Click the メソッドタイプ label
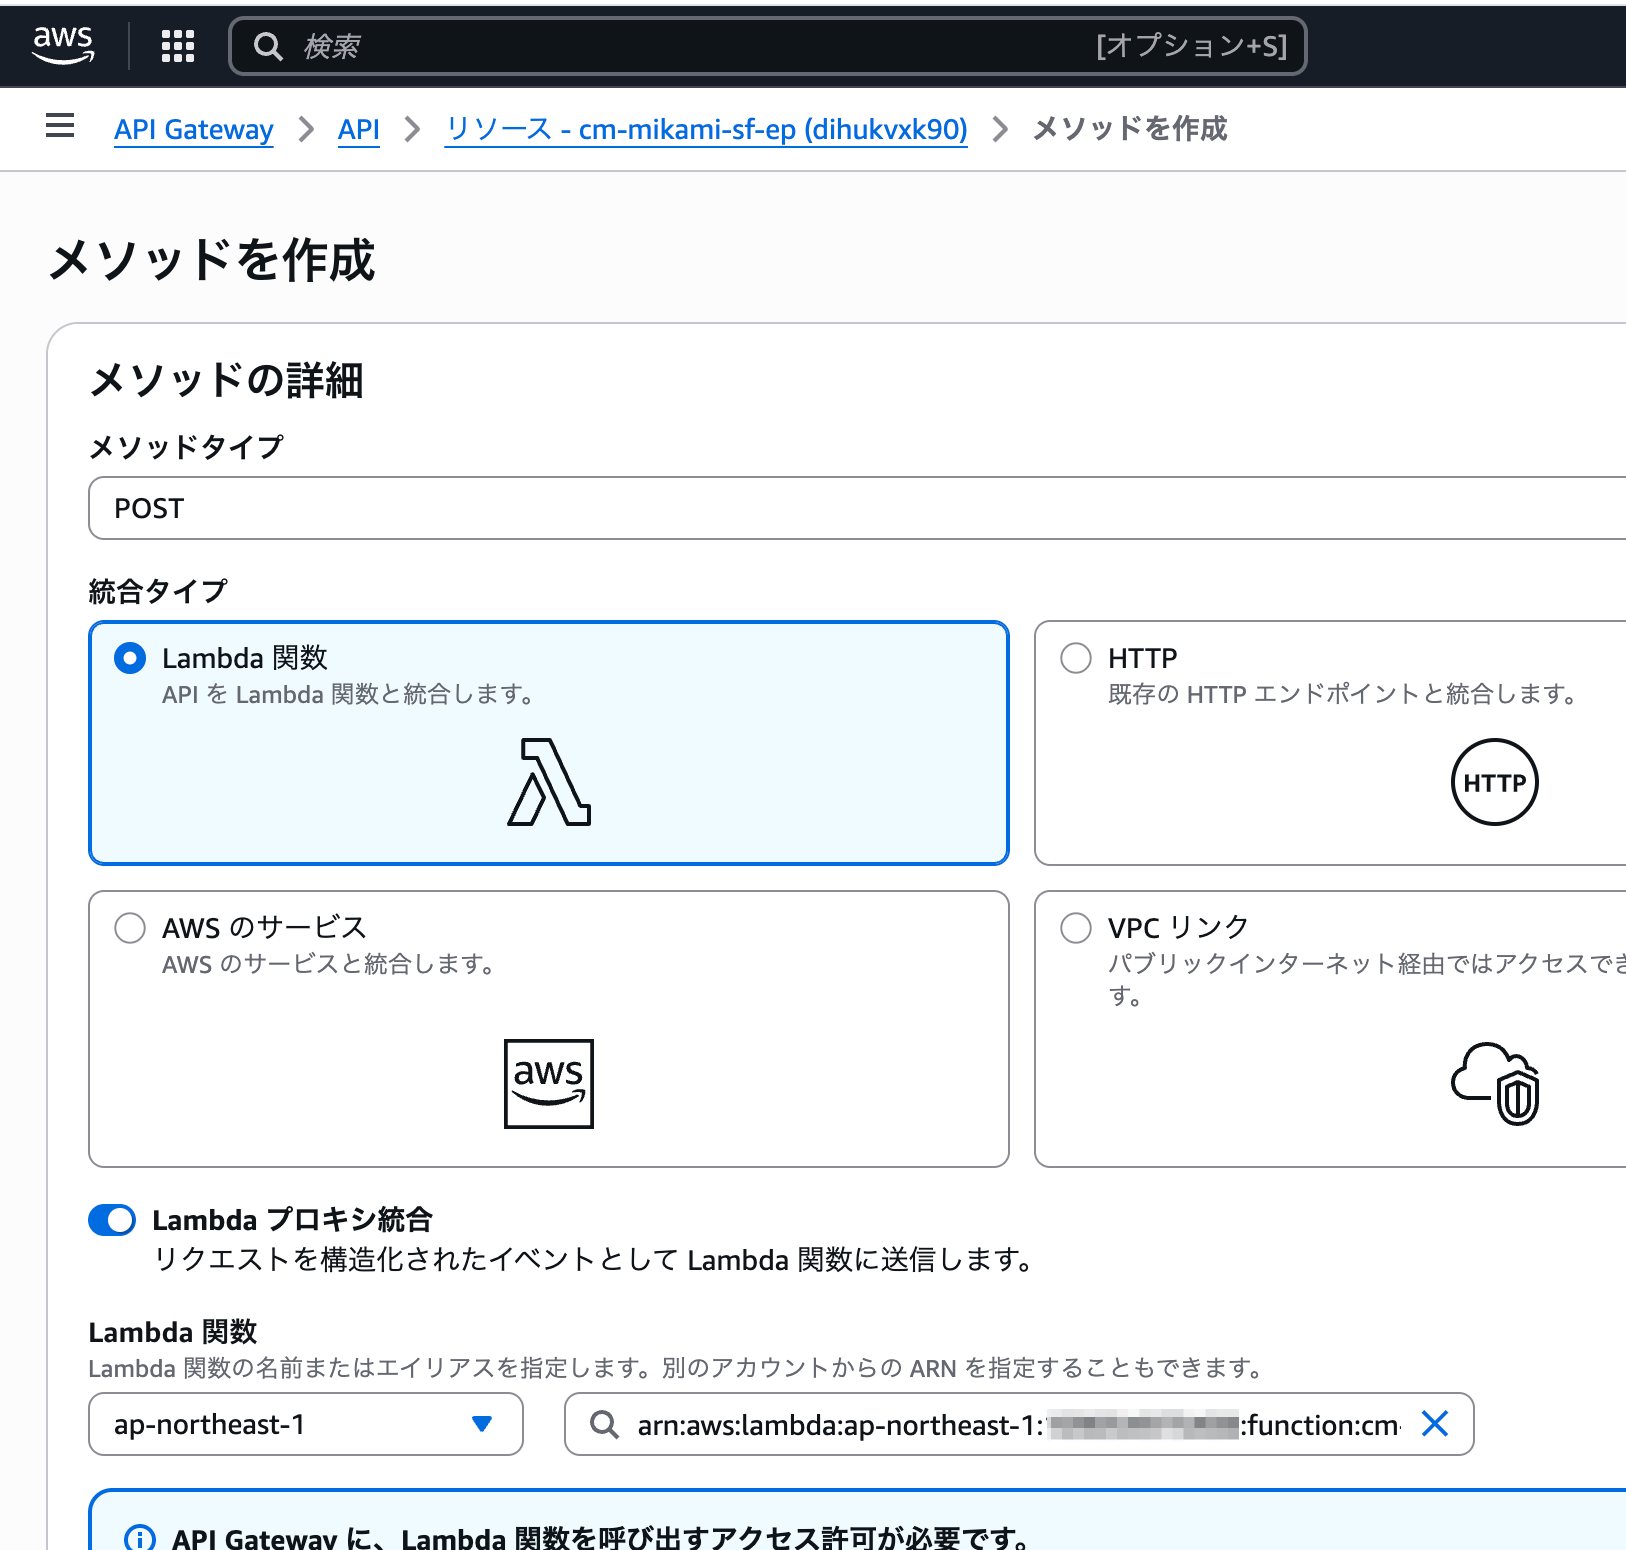Image resolution: width=1626 pixels, height=1550 pixels. coord(186,446)
